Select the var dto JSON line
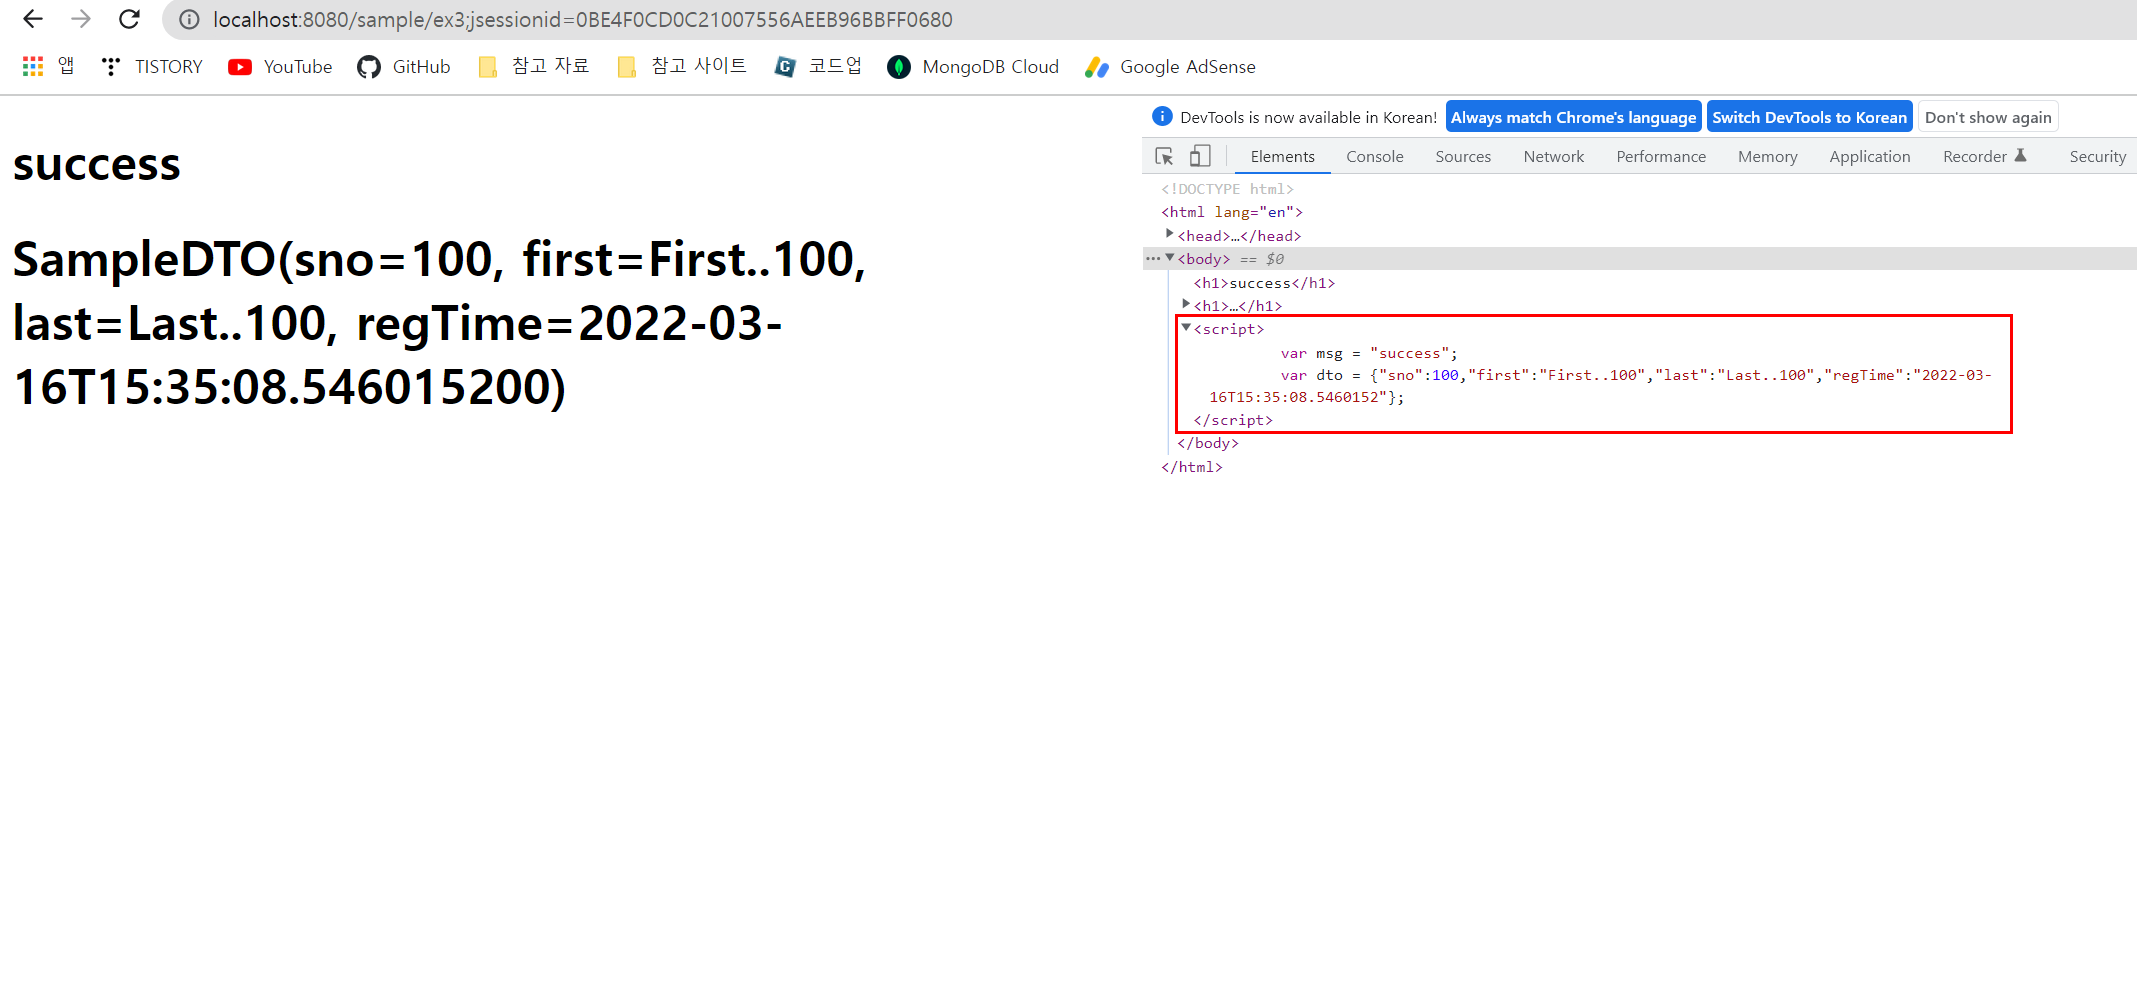The height and width of the screenshot is (1002, 2137). pos(1600,386)
